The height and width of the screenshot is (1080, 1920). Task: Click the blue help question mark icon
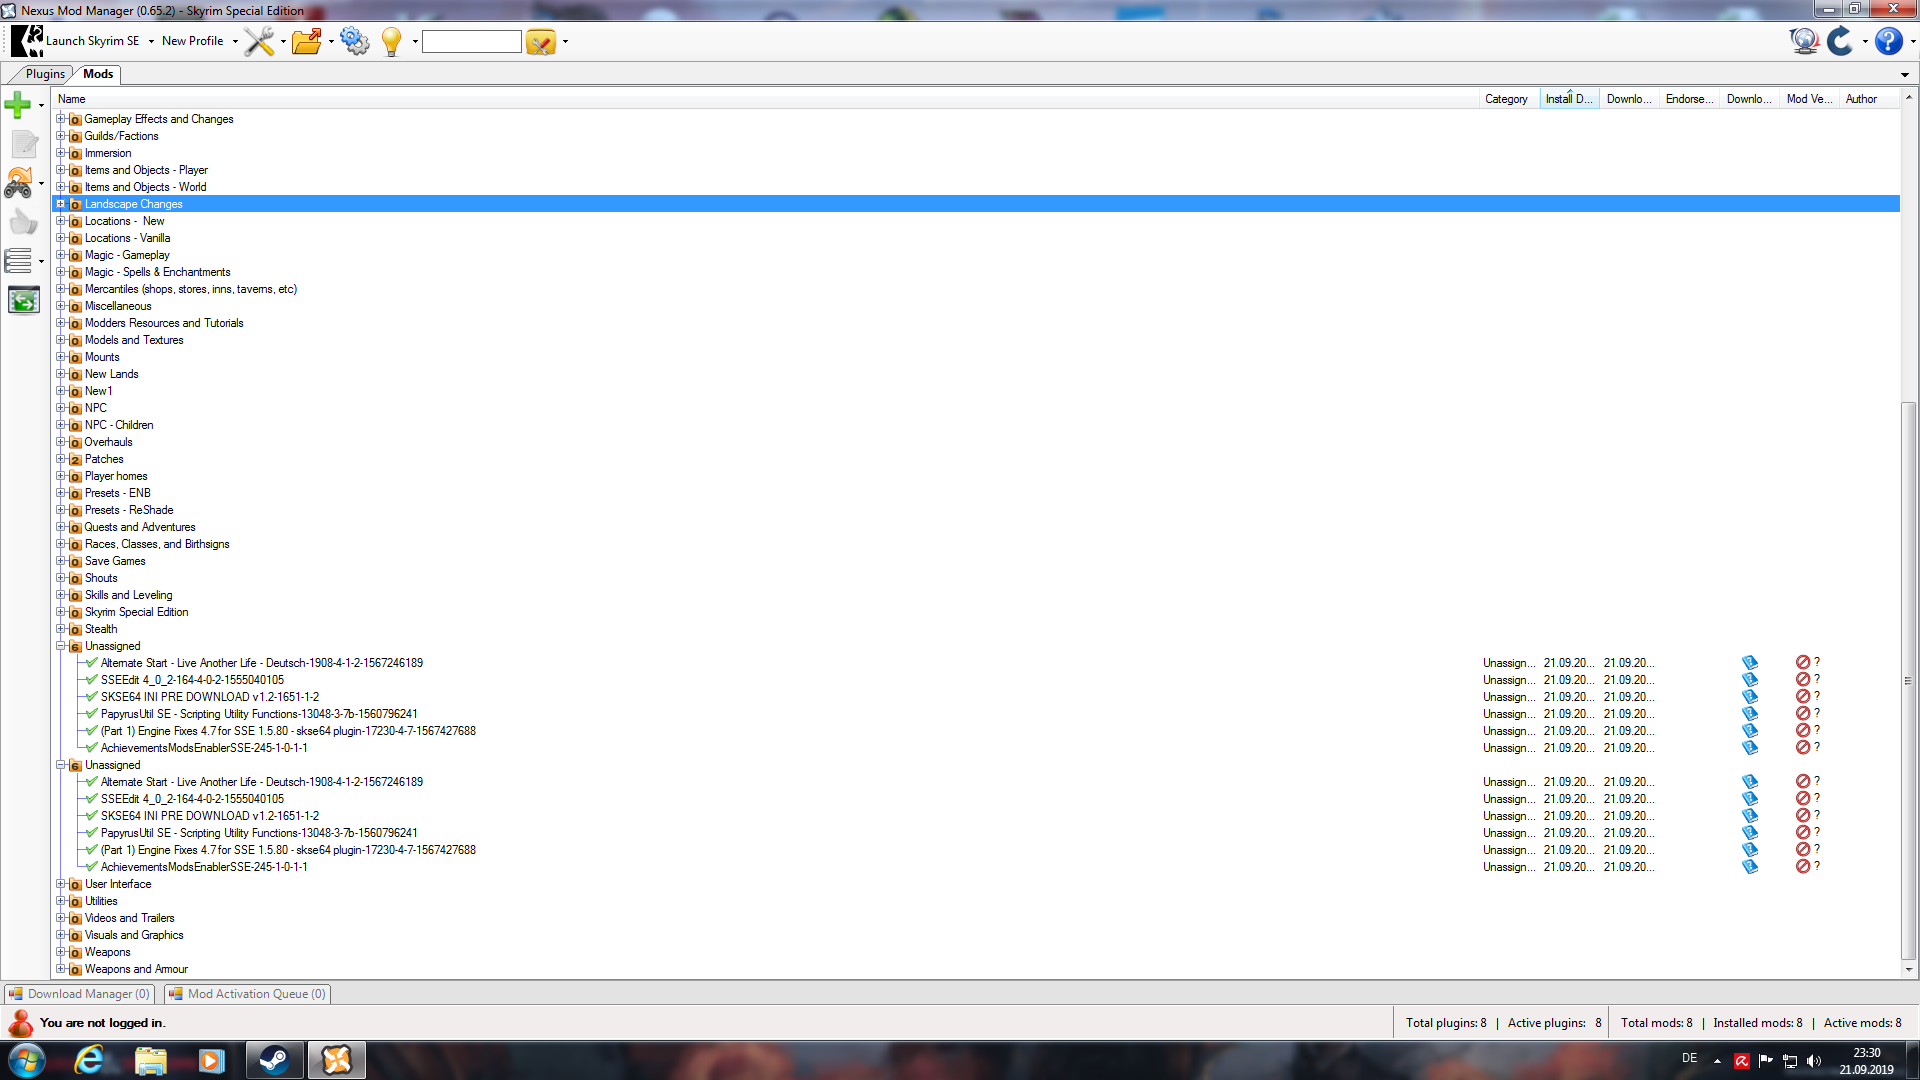[1888, 41]
